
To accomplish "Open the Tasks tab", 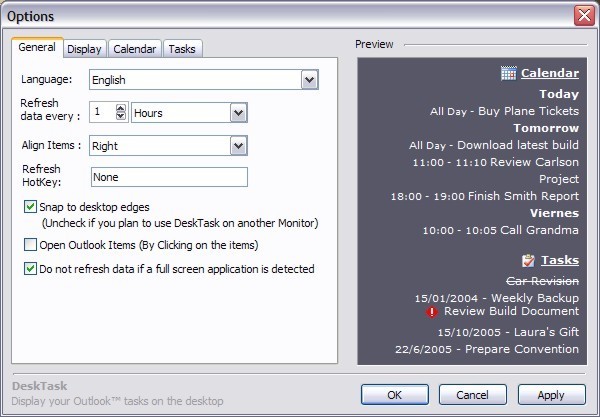I will point(182,49).
